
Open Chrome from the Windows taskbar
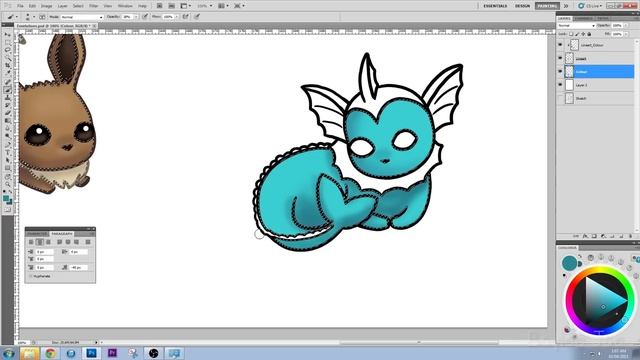click(x=51, y=353)
